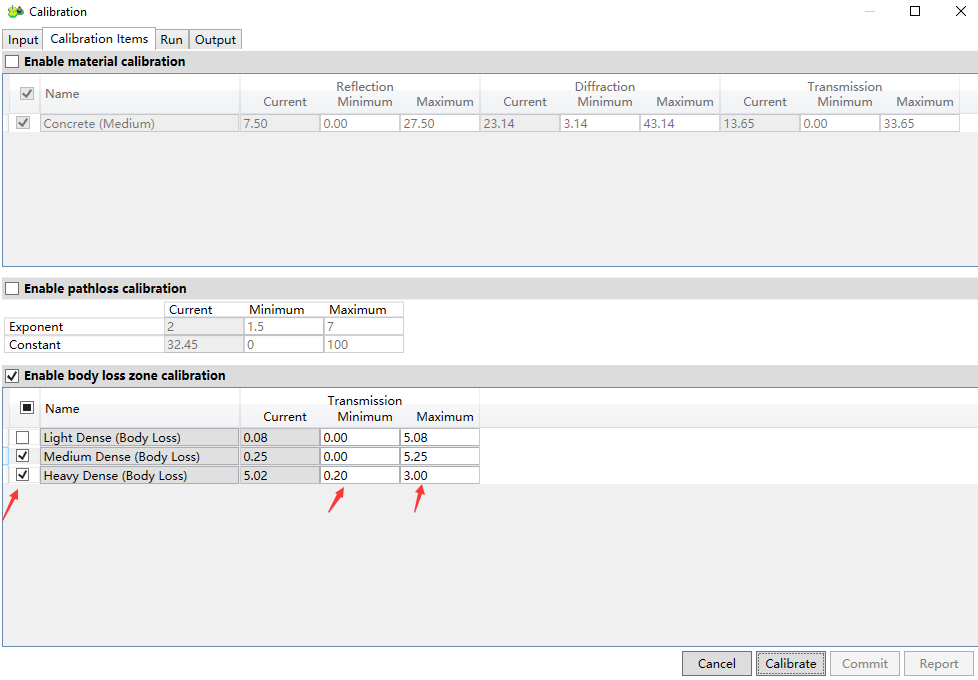Enable material calibration checkbox
The image size is (978, 680).
tap(12, 62)
